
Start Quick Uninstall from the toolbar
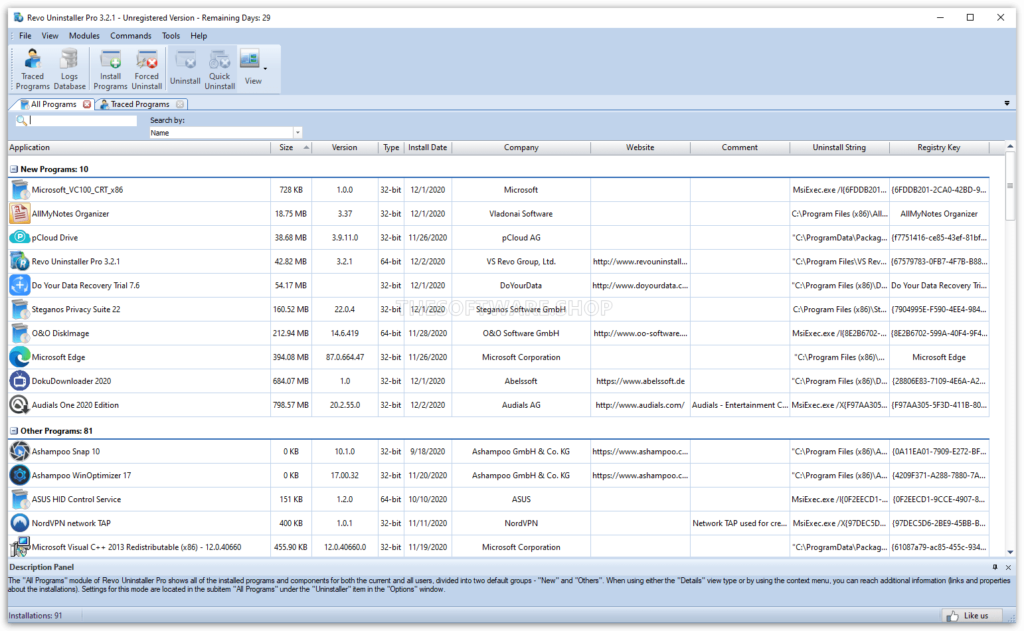(219, 69)
